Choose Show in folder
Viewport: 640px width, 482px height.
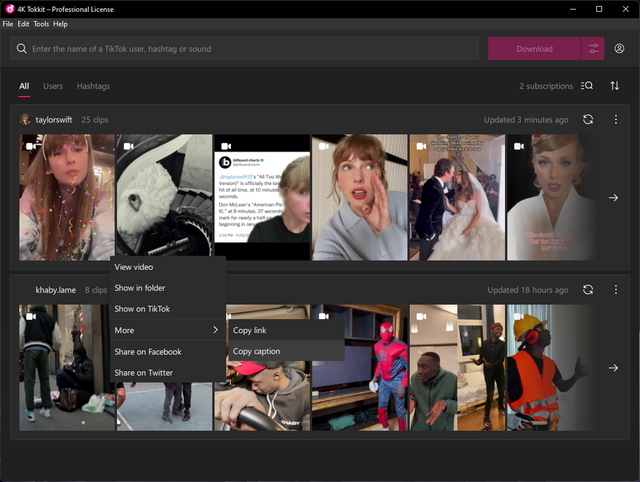[x=168, y=288]
